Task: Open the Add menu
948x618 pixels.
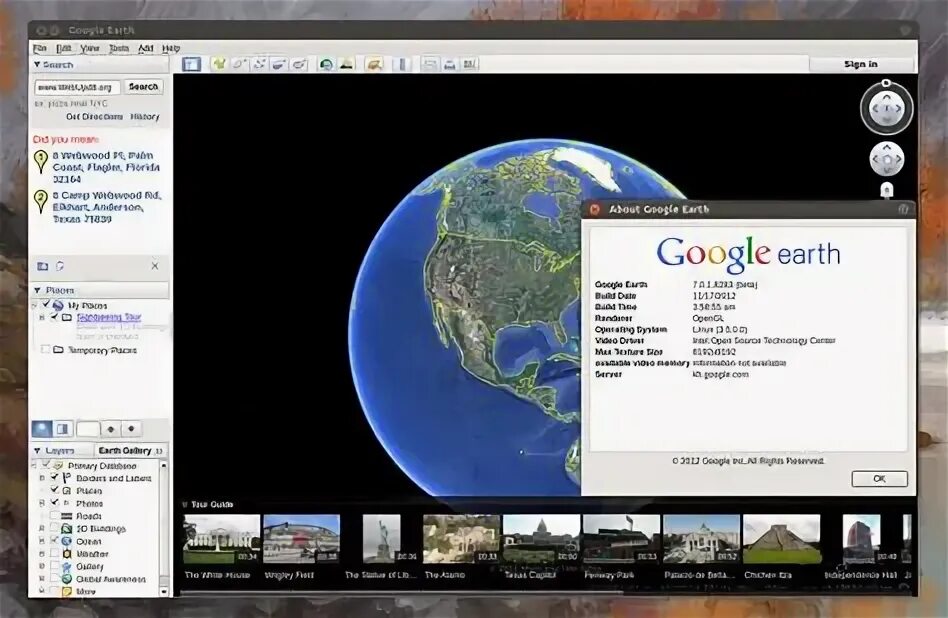Action: point(146,48)
